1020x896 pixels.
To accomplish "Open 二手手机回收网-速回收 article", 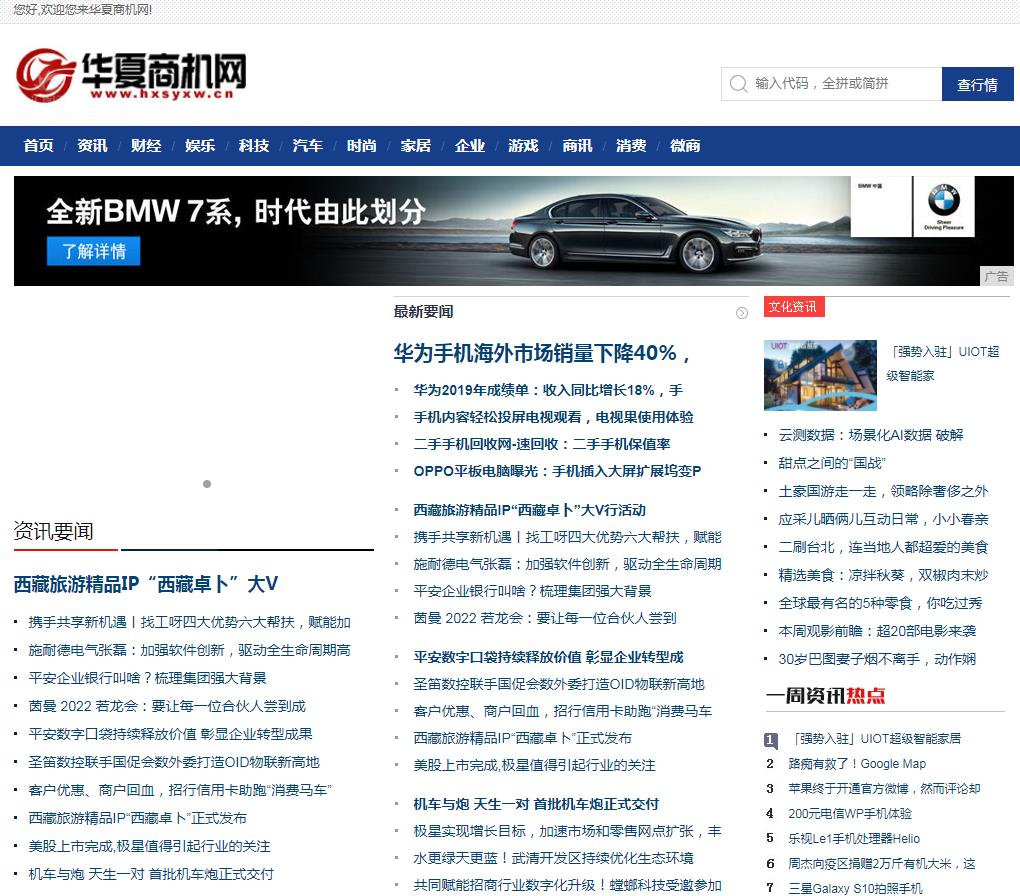I will click(x=542, y=444).
